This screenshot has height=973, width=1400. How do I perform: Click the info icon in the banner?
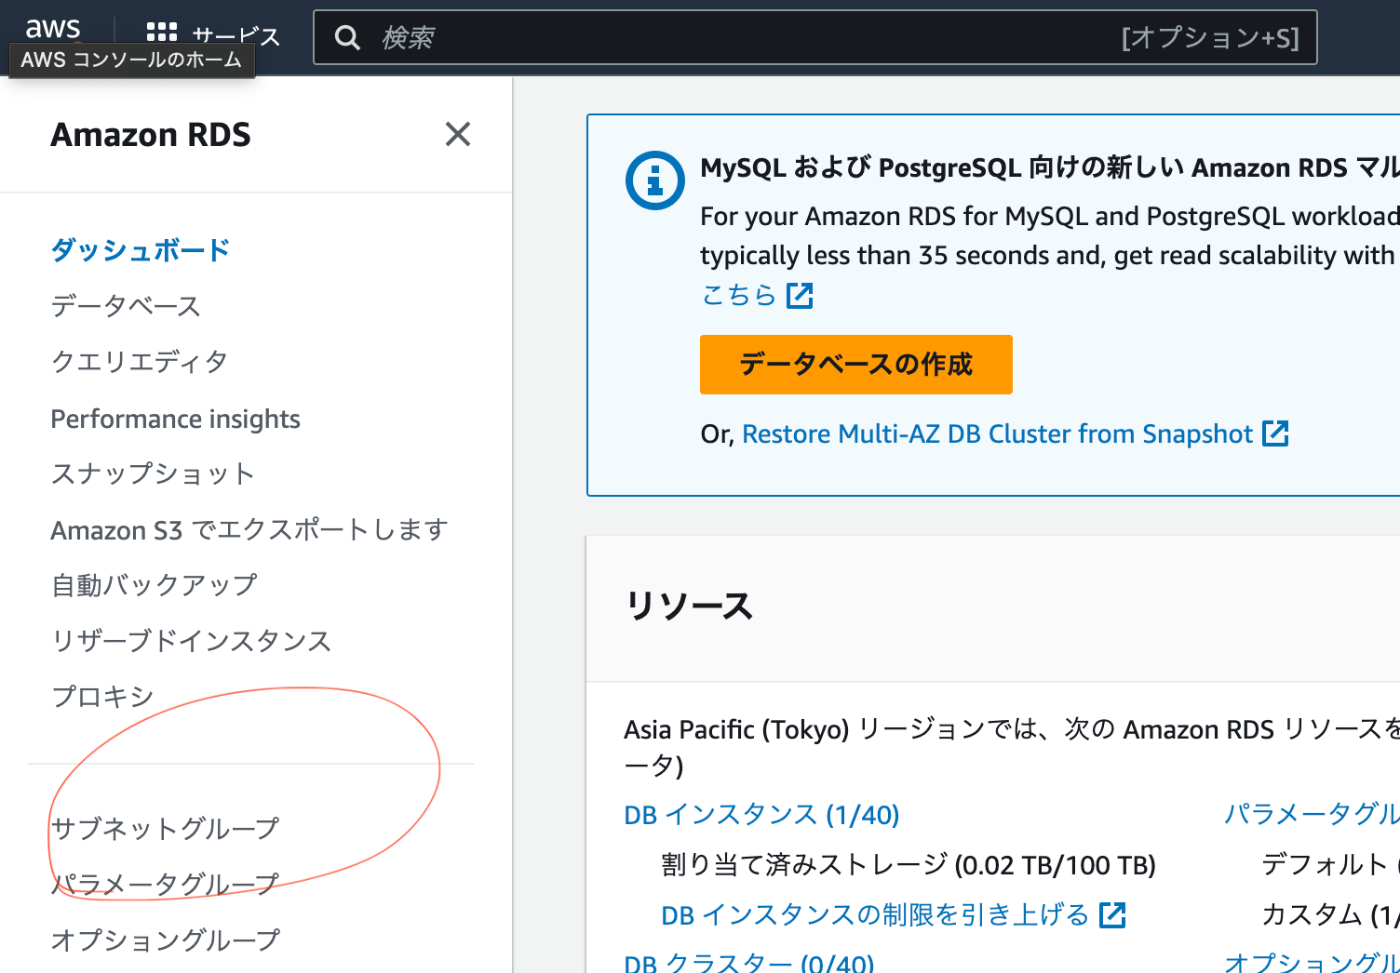pos(655,180)
